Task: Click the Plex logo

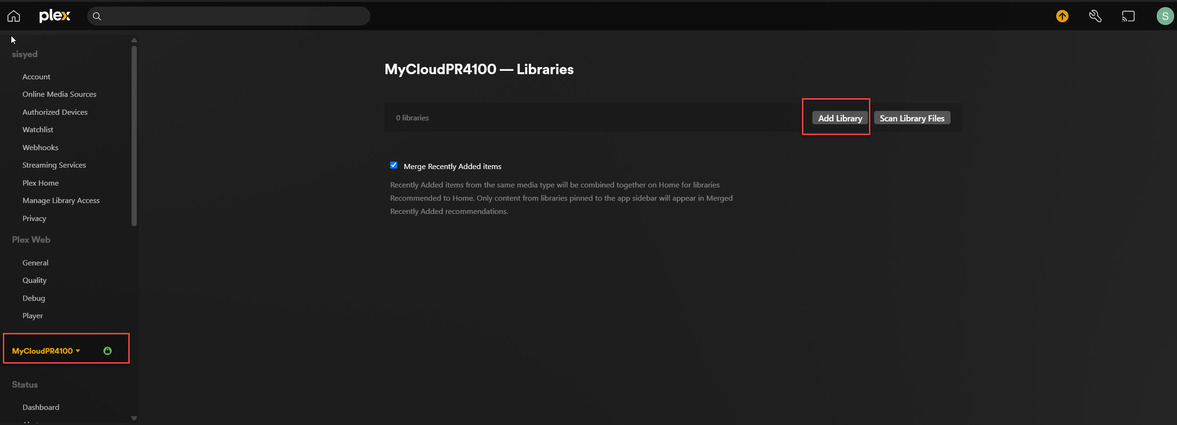Action: 55,16
